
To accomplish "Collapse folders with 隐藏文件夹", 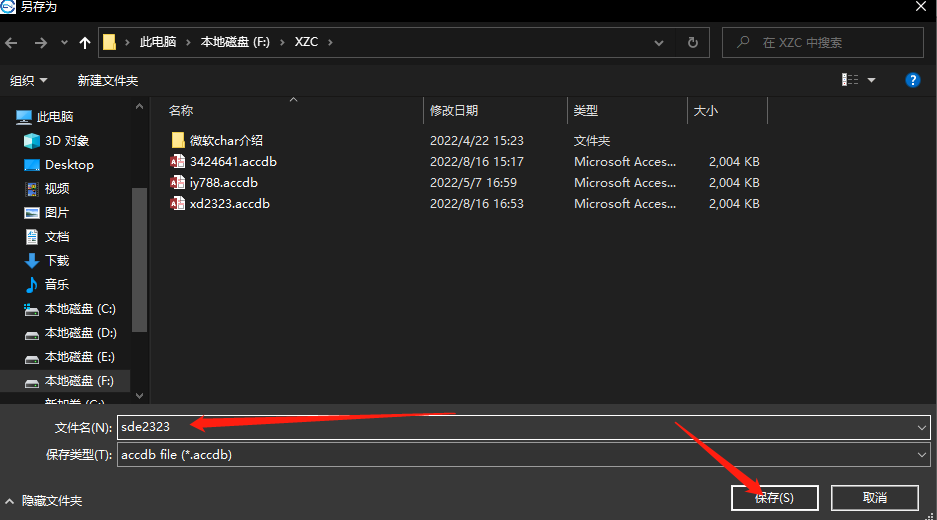I will tap(44, 500).
